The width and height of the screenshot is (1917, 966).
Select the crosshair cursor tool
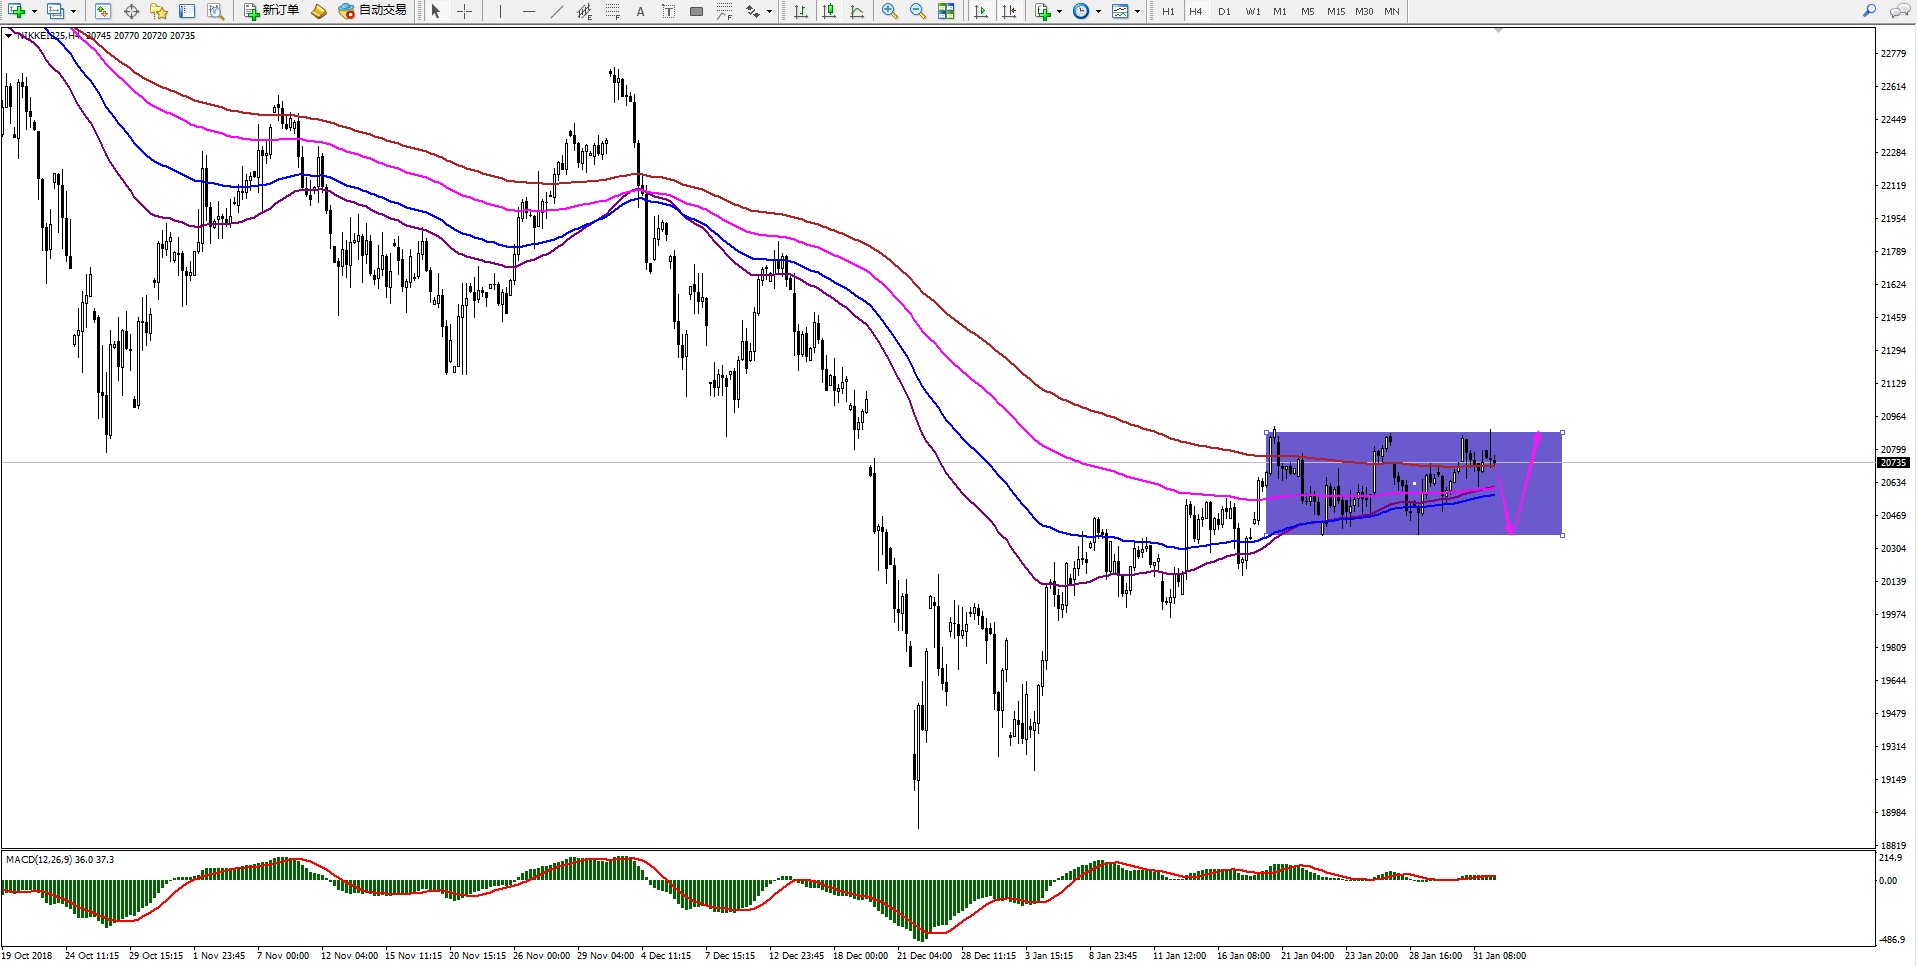point(465,11)
